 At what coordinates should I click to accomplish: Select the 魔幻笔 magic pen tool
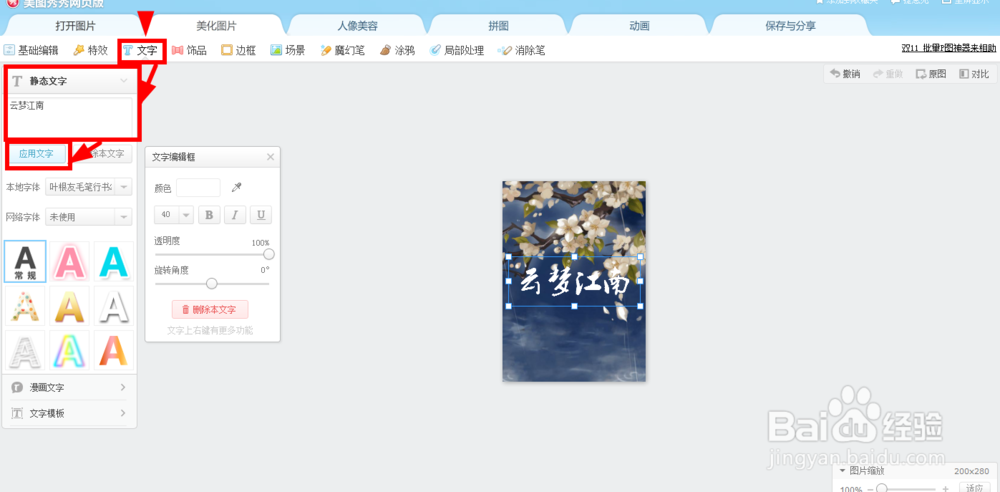click(342, 50)
